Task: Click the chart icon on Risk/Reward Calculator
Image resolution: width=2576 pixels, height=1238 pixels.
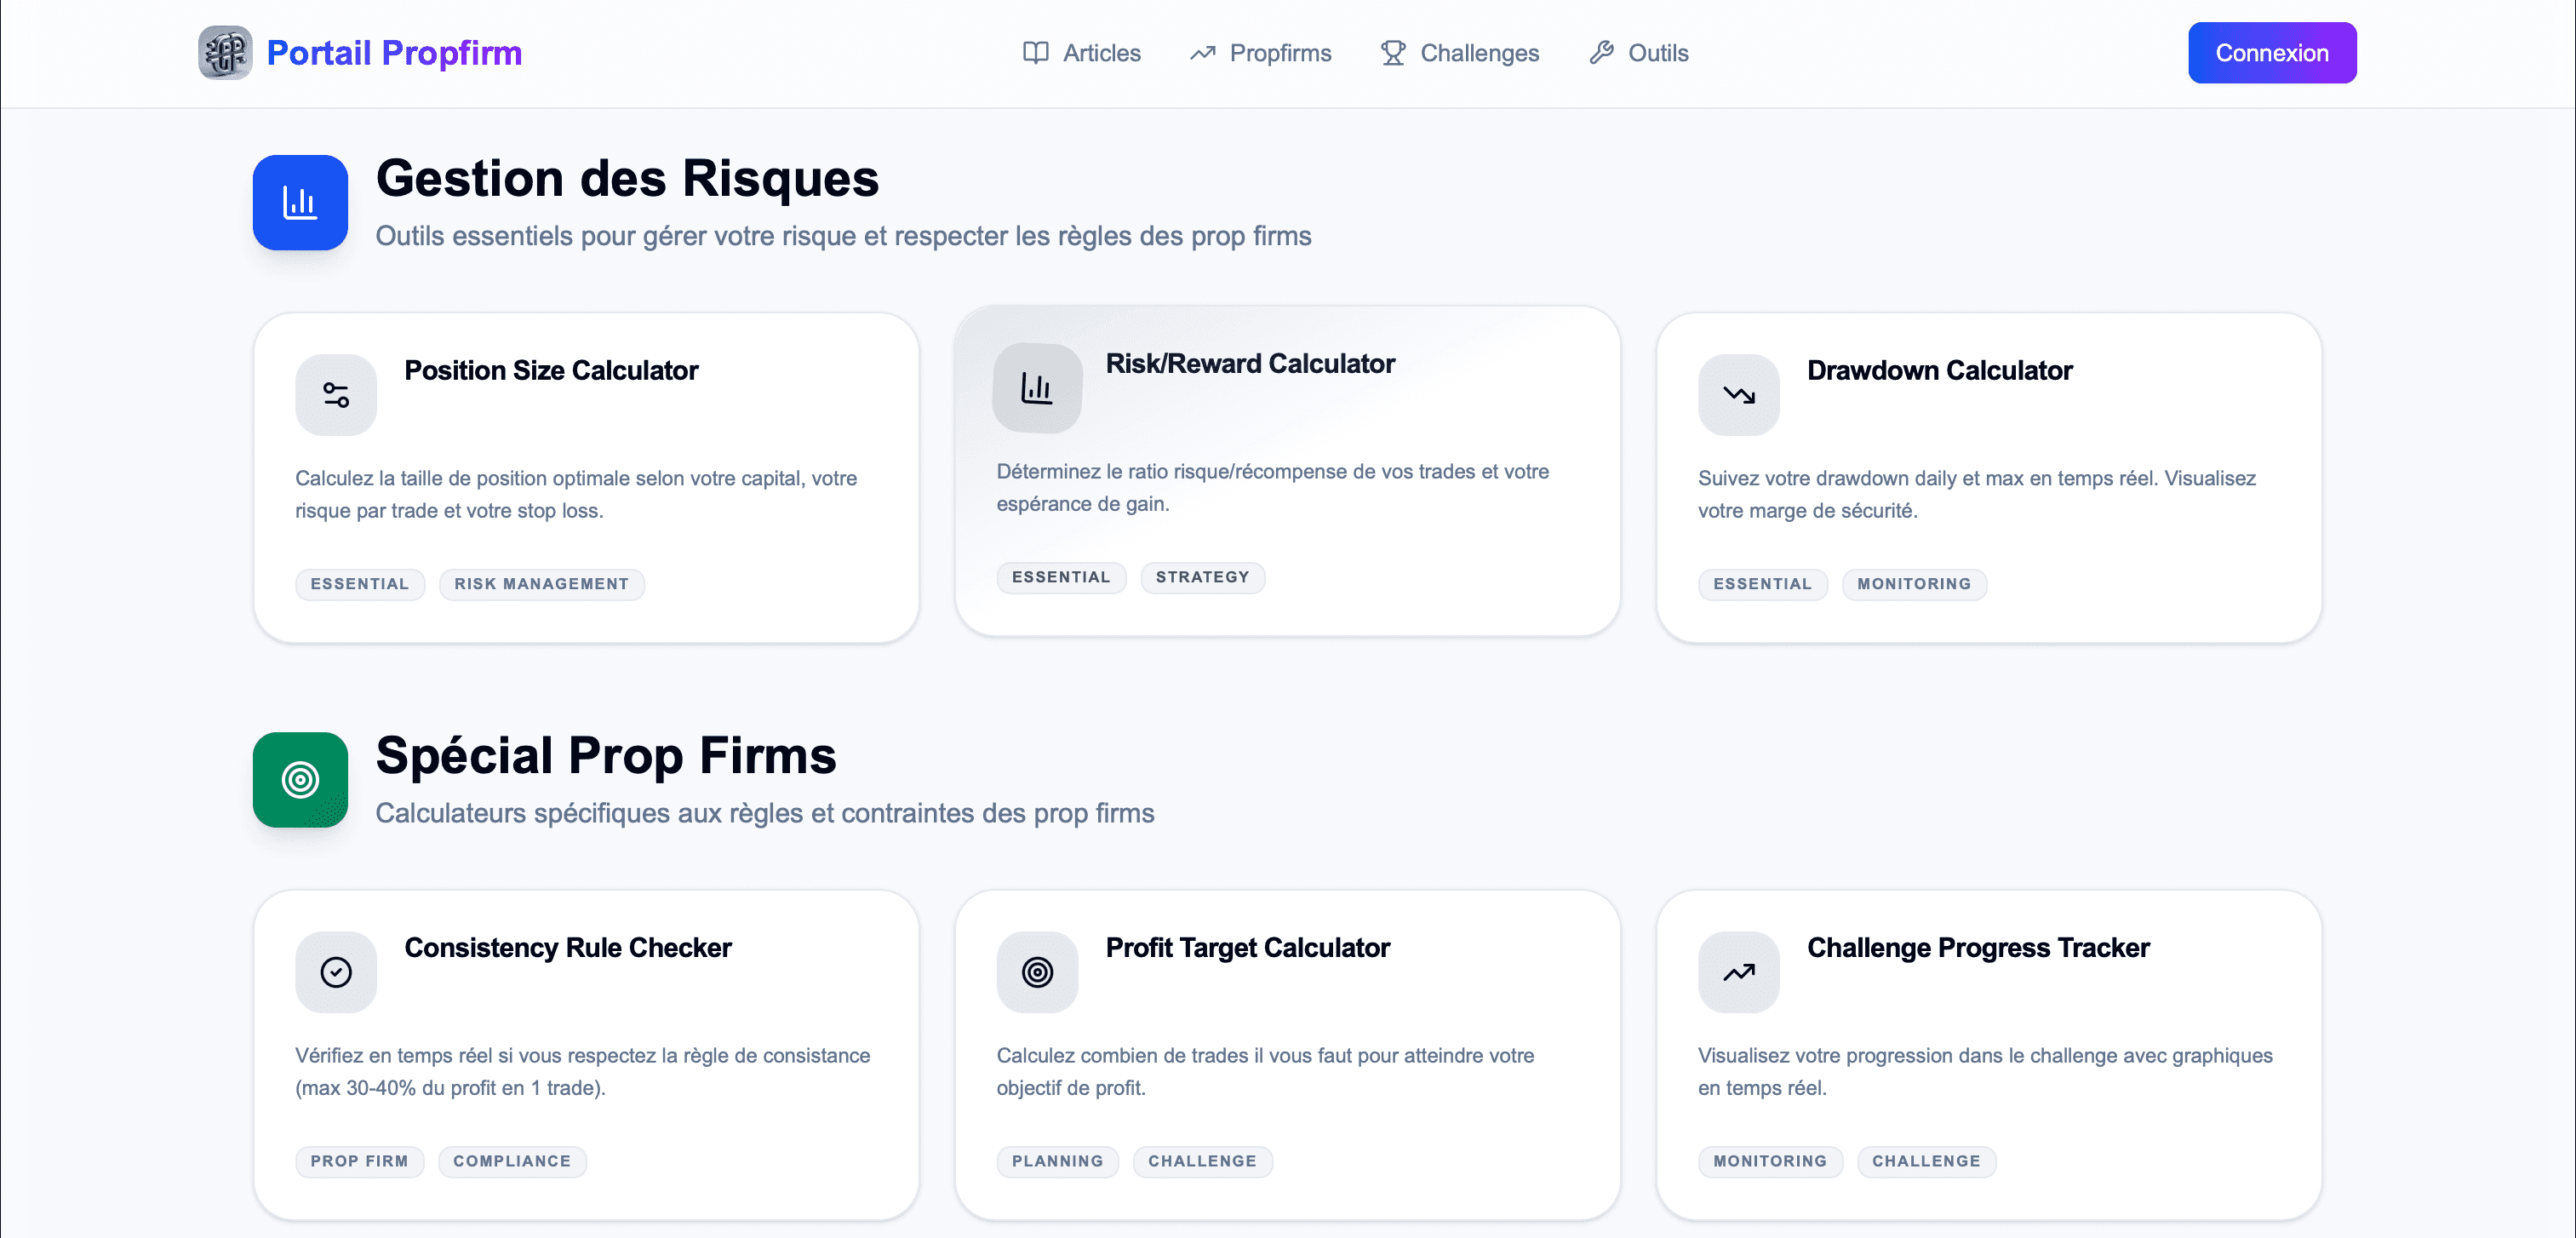Action: tap(1037, 387)
